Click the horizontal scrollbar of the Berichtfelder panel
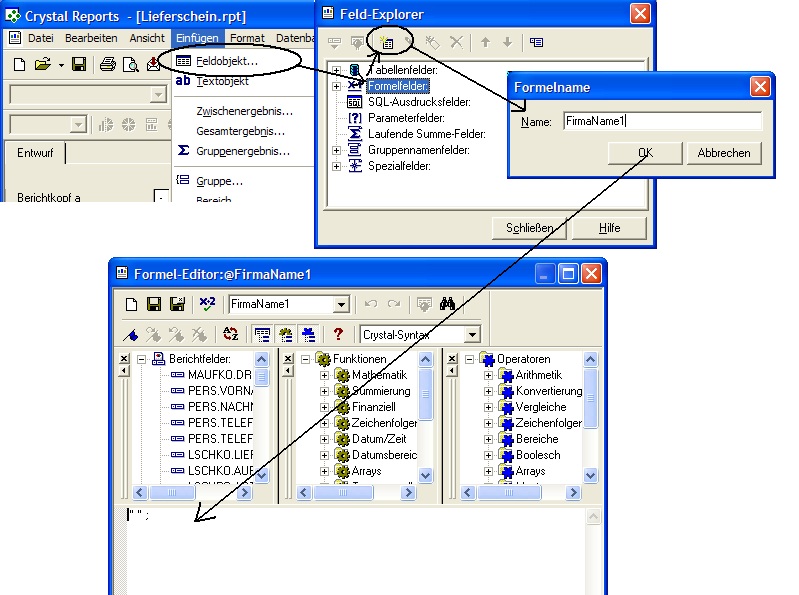Image resolution: width=799 pixels, height=595 pixels. coord(193,493)
